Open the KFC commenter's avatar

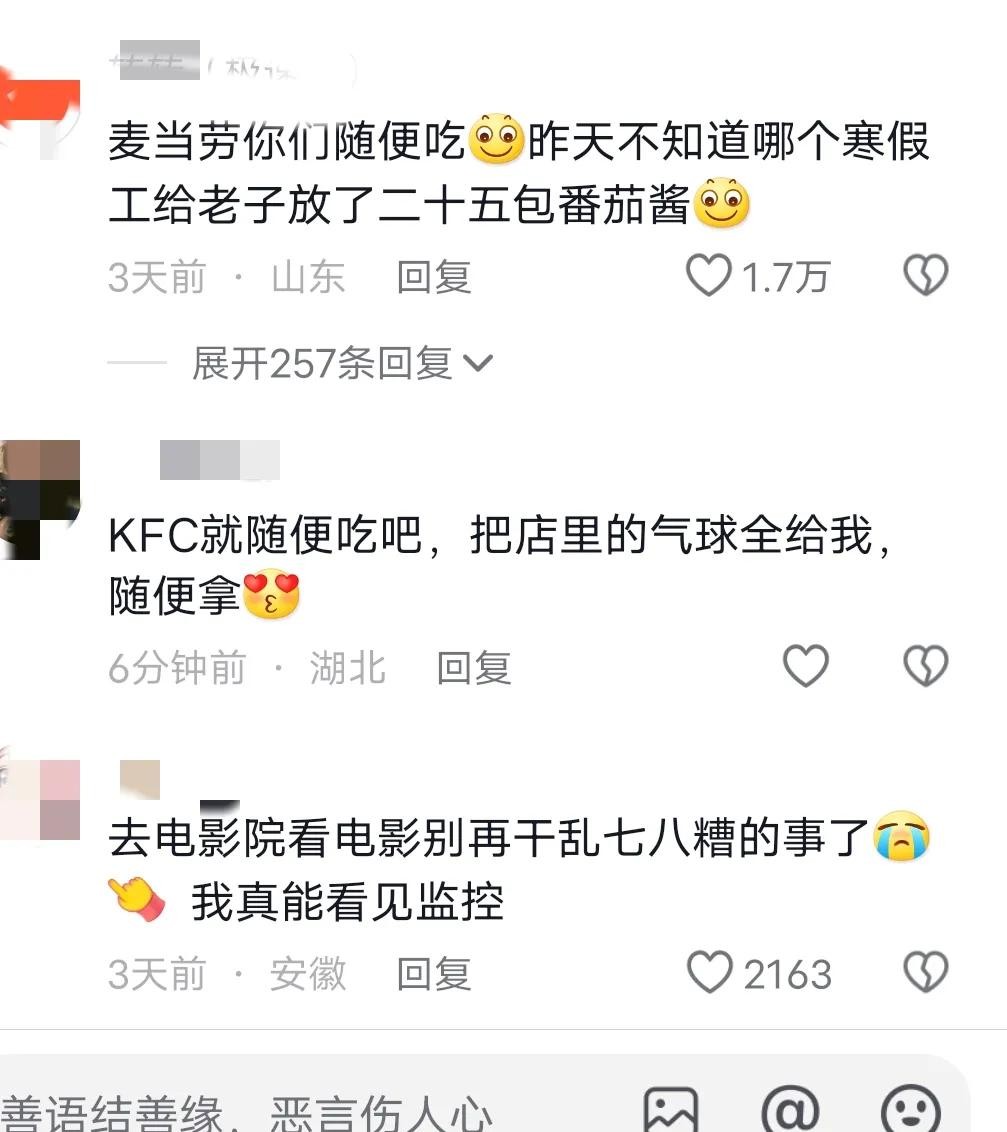pyautogui.click(x=40, y=500)
